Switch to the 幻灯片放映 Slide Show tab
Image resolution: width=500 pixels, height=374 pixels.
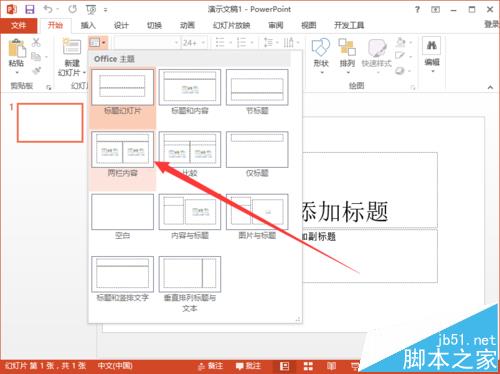(232, 25)
